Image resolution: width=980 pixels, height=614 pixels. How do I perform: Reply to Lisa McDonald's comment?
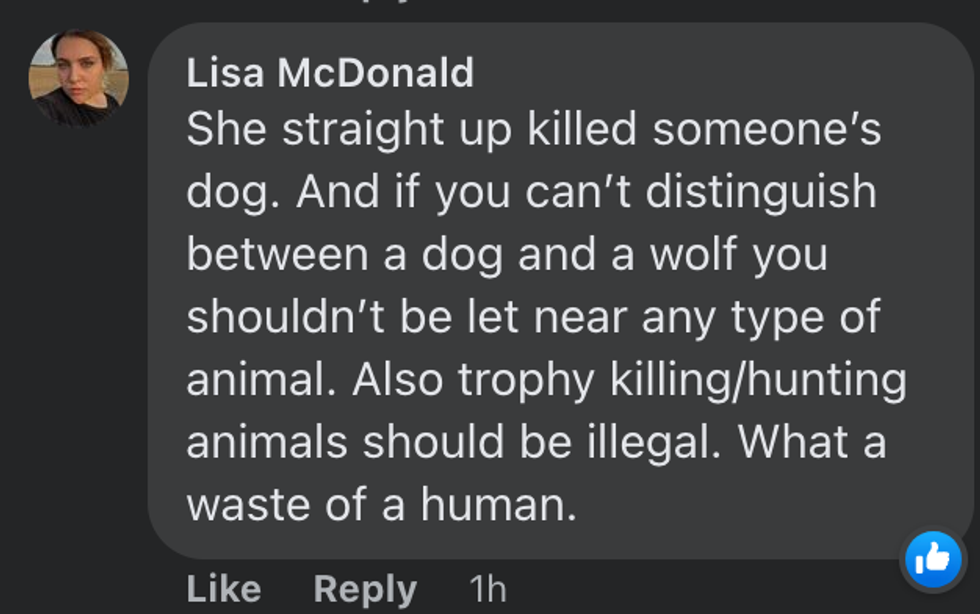(x=365, y=589)
